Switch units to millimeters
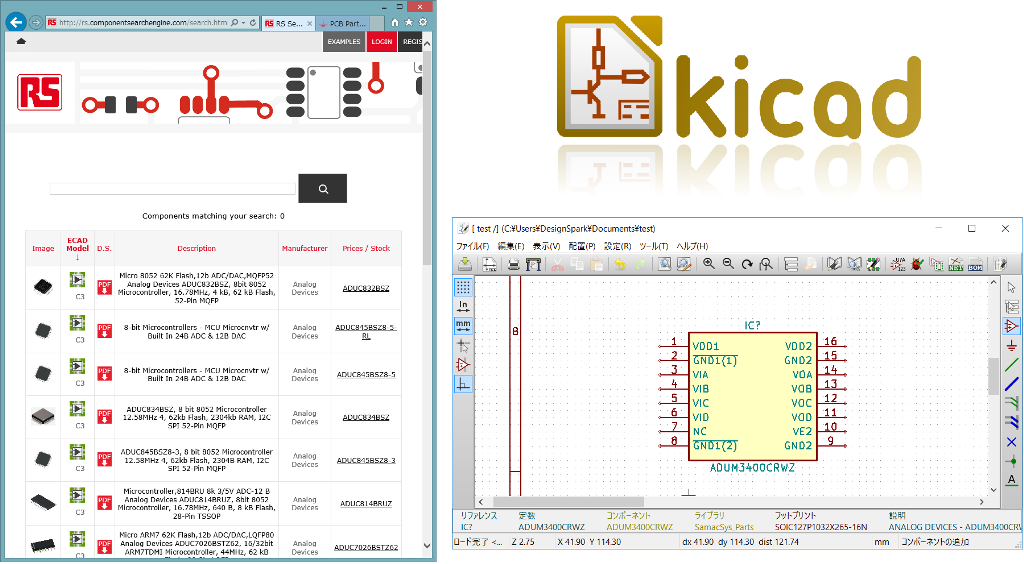 point(463,325)
